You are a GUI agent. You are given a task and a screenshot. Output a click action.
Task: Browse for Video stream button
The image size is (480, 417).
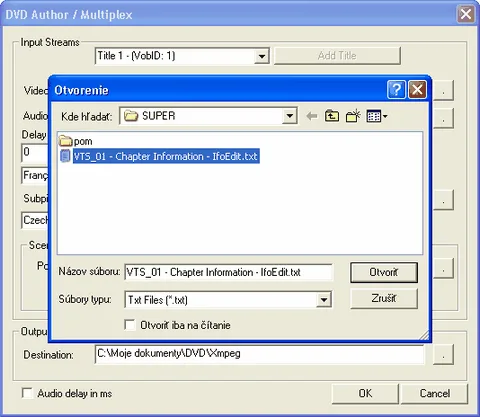443,90
